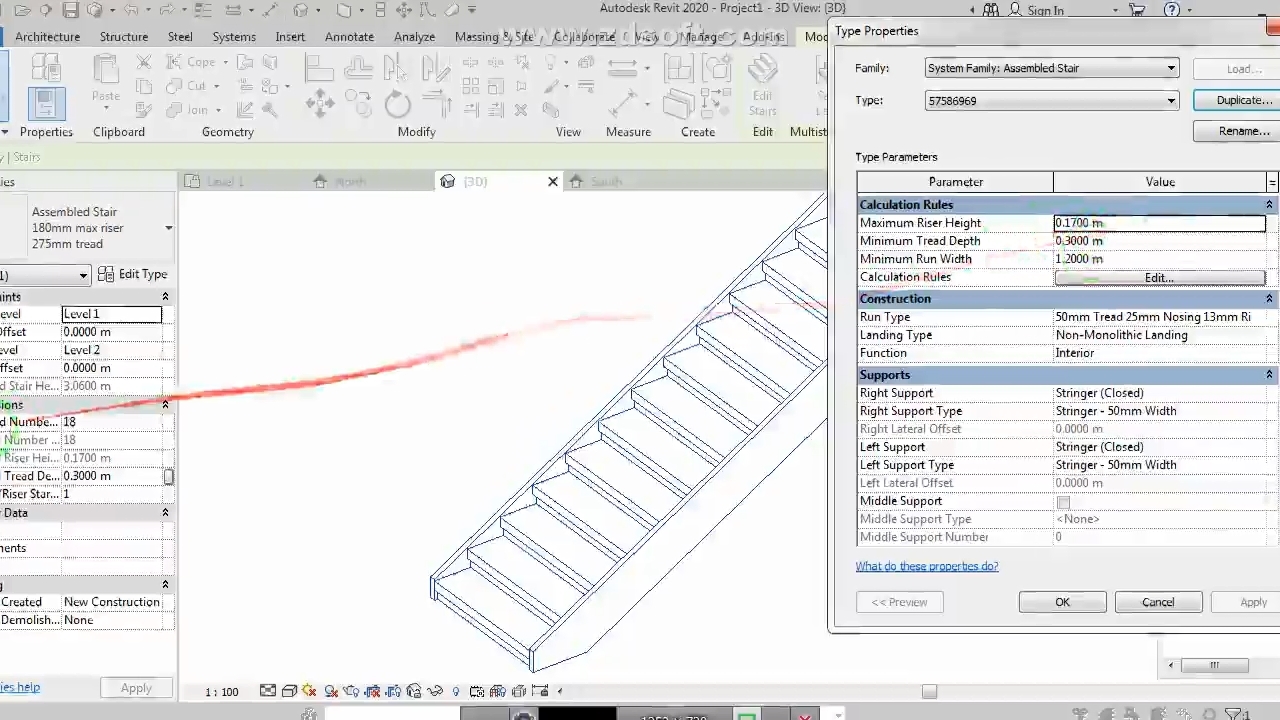Click the Sun Path off icon

click(309, 691)
